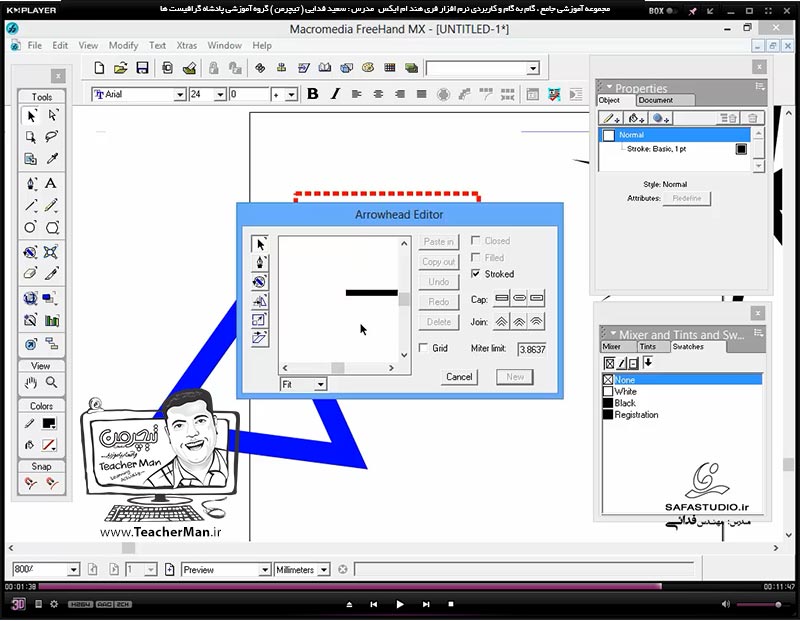Select the Pen tool in Tools panel

pos(31,183)
